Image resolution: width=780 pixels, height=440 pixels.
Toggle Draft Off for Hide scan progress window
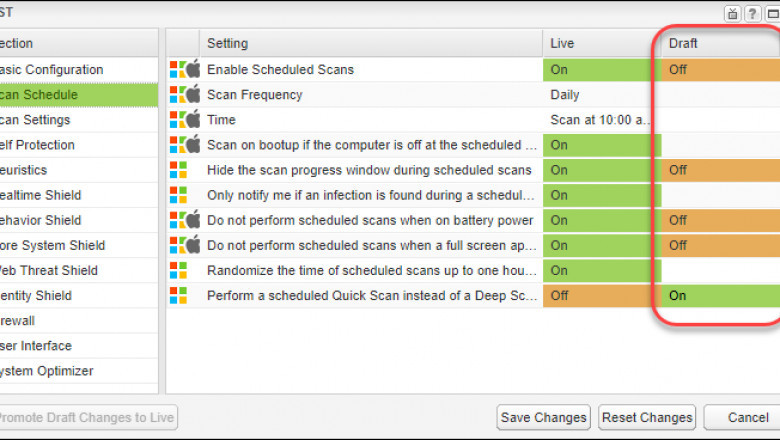point(720,170)
